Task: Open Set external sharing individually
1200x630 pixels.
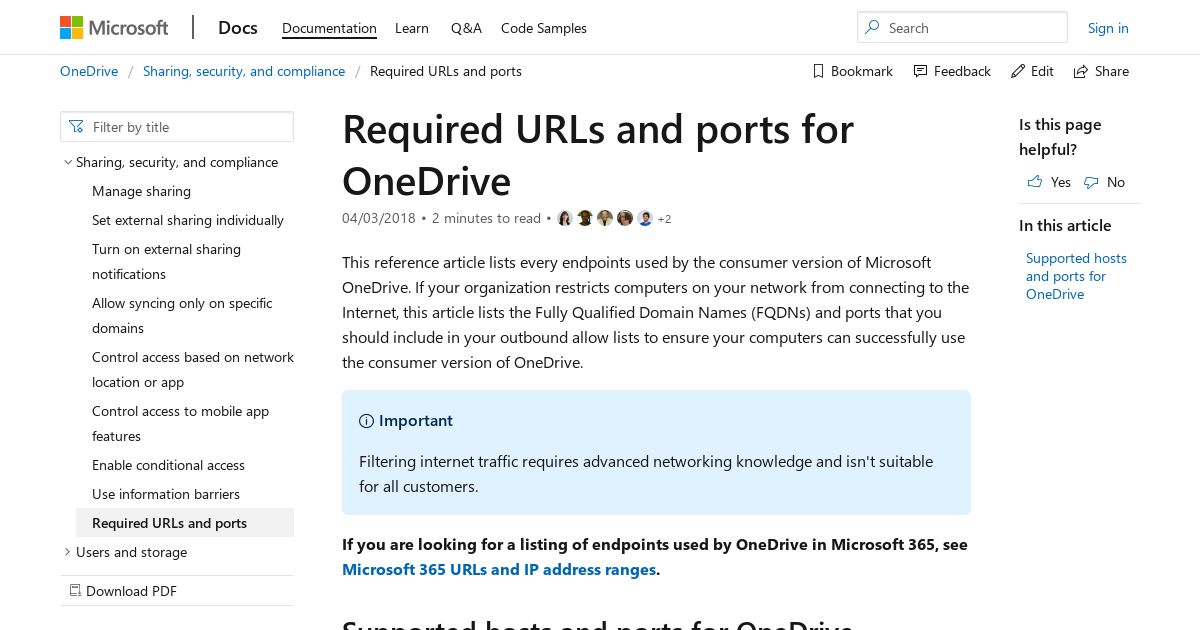Action: pos(188,220)
